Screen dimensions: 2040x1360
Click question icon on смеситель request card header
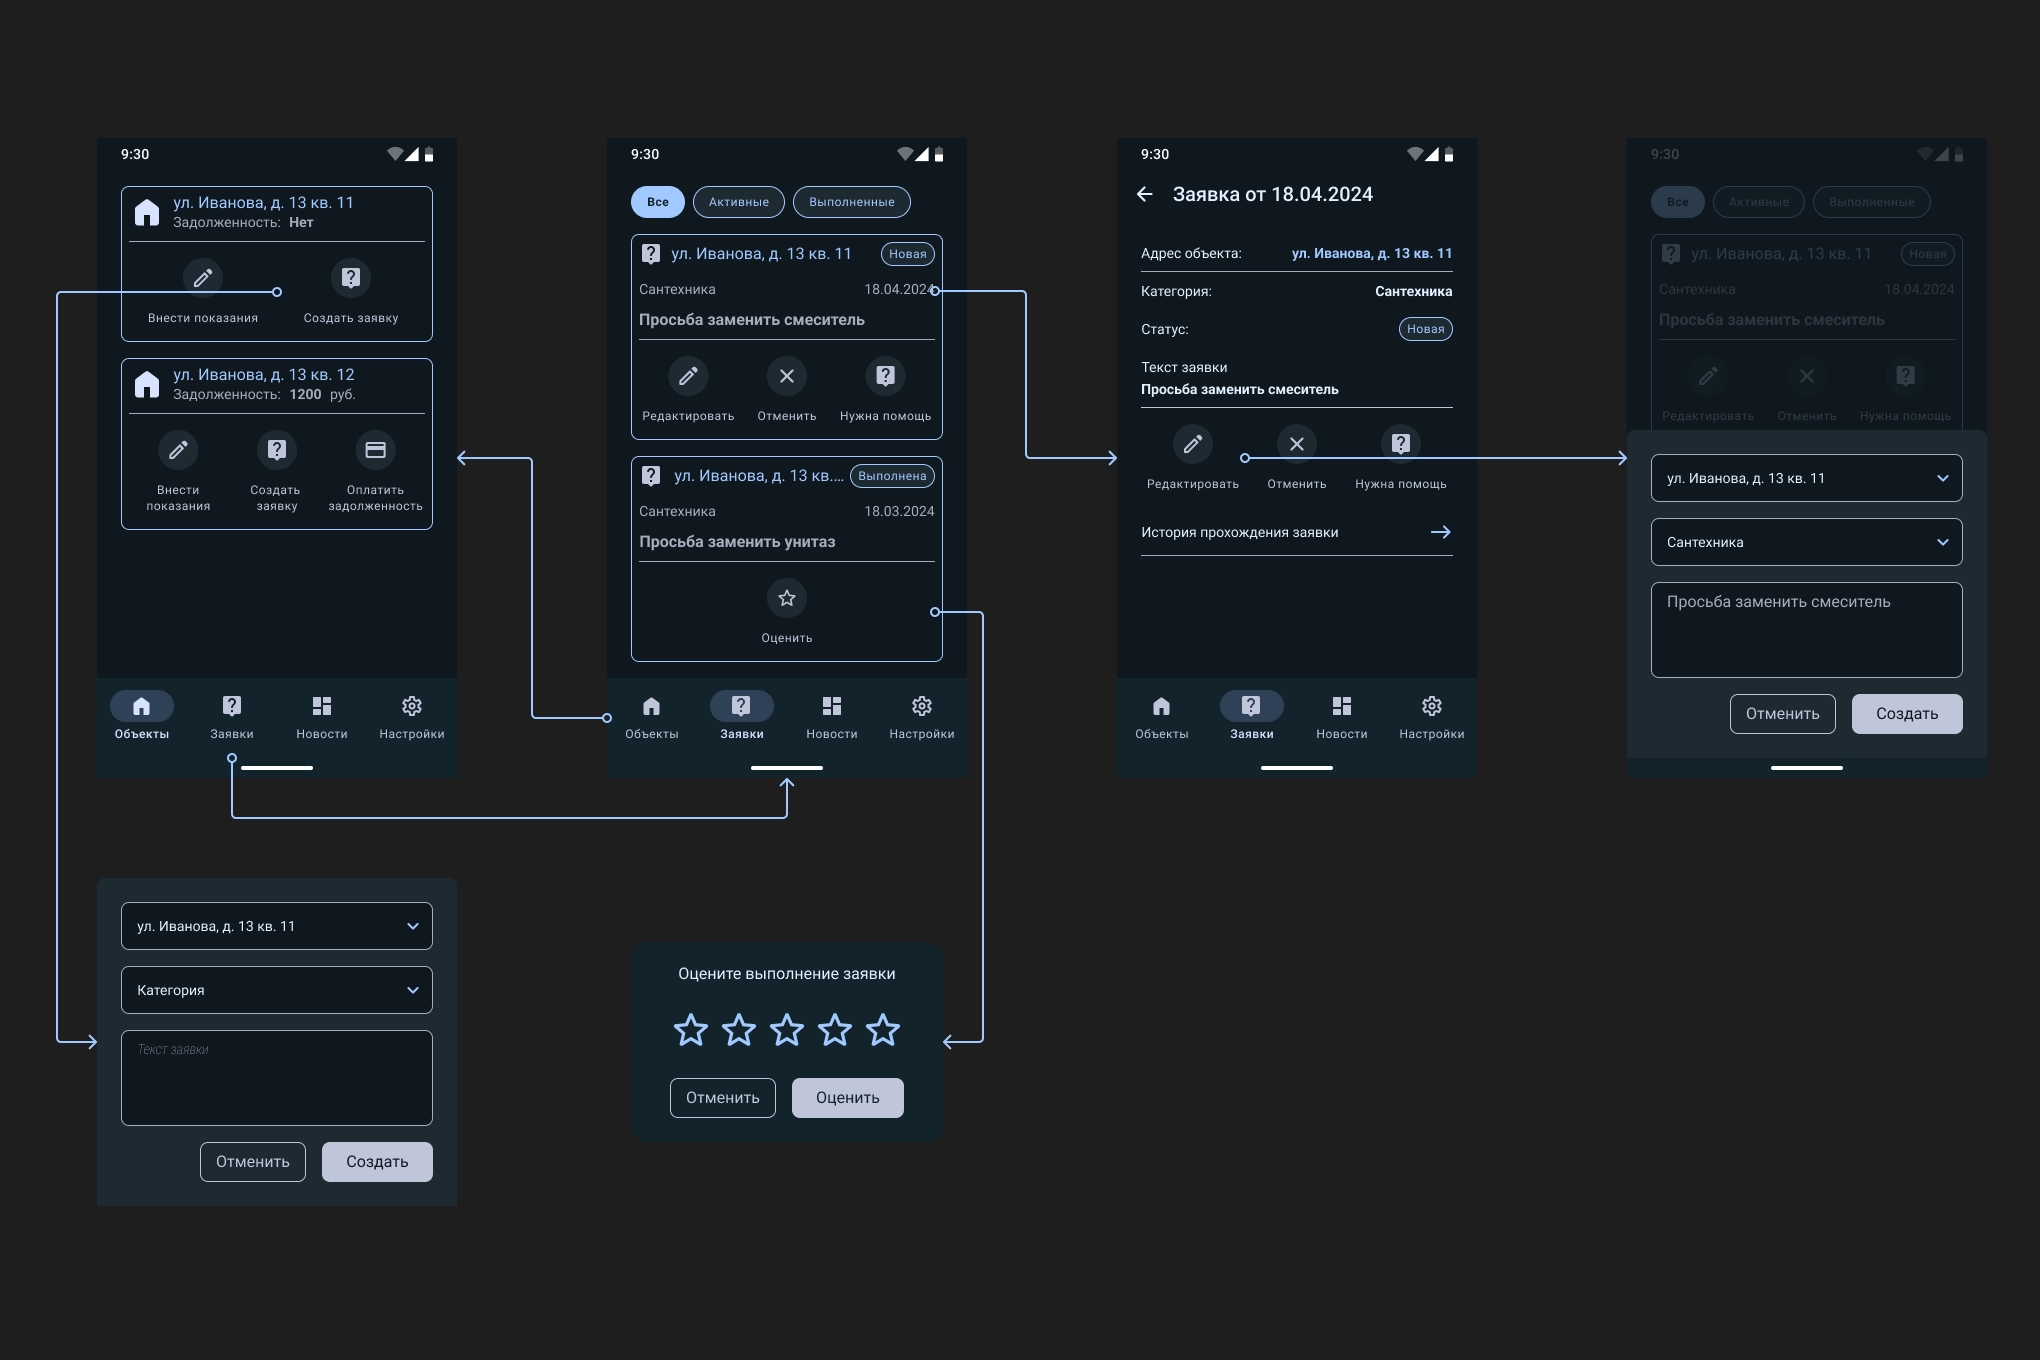click(x=651, y=254)
